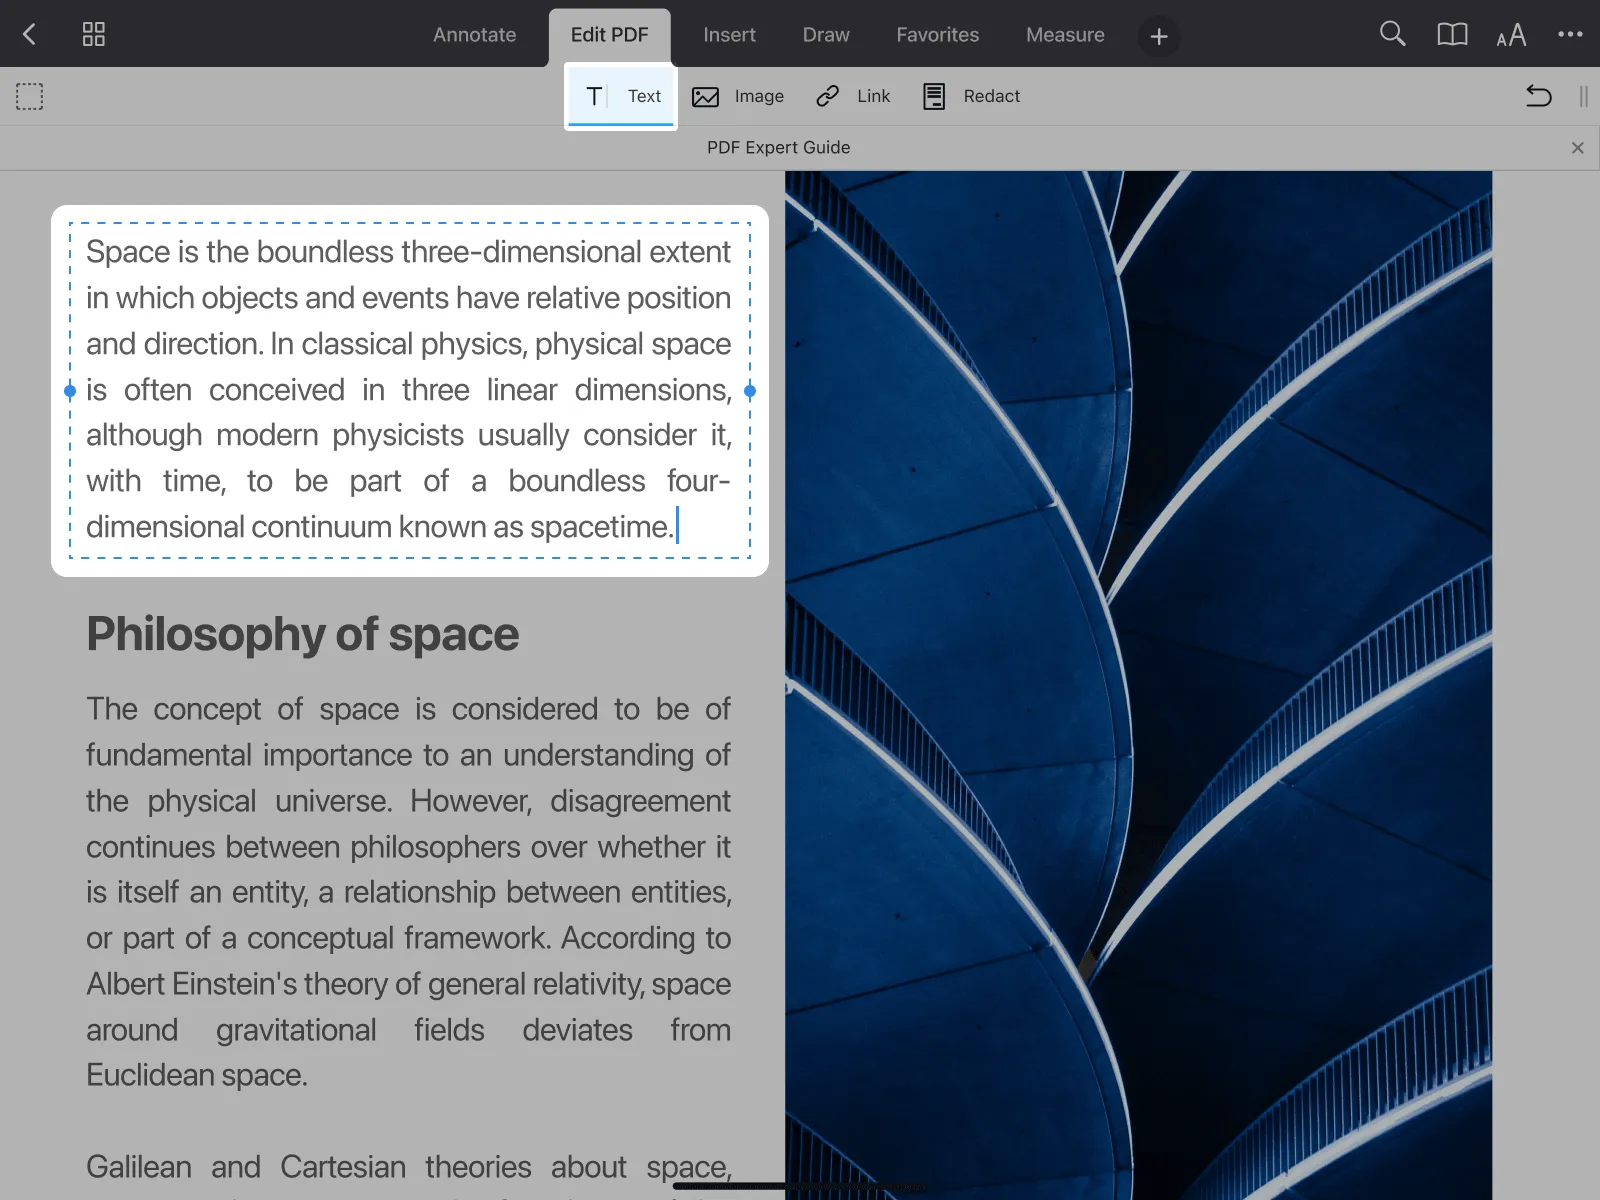This screenshot has height=1200, width=1600.
Task: Select the rectangular selection tool
Action: [x=29, y=96]
